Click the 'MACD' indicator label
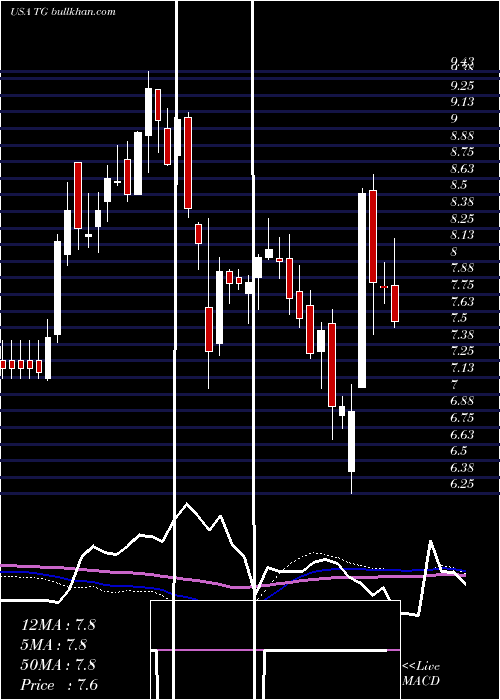Viewport: 500px width, 700px height. (x=421, y=681)
